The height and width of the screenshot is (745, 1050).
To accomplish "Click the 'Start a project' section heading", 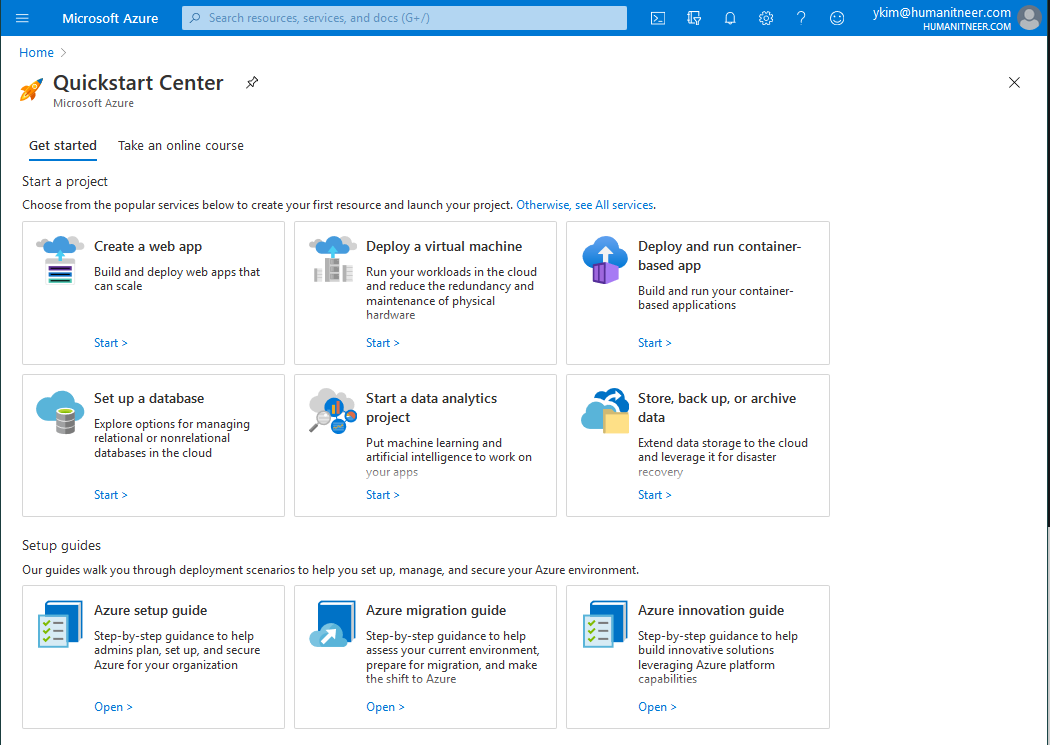I will [65, 181].
